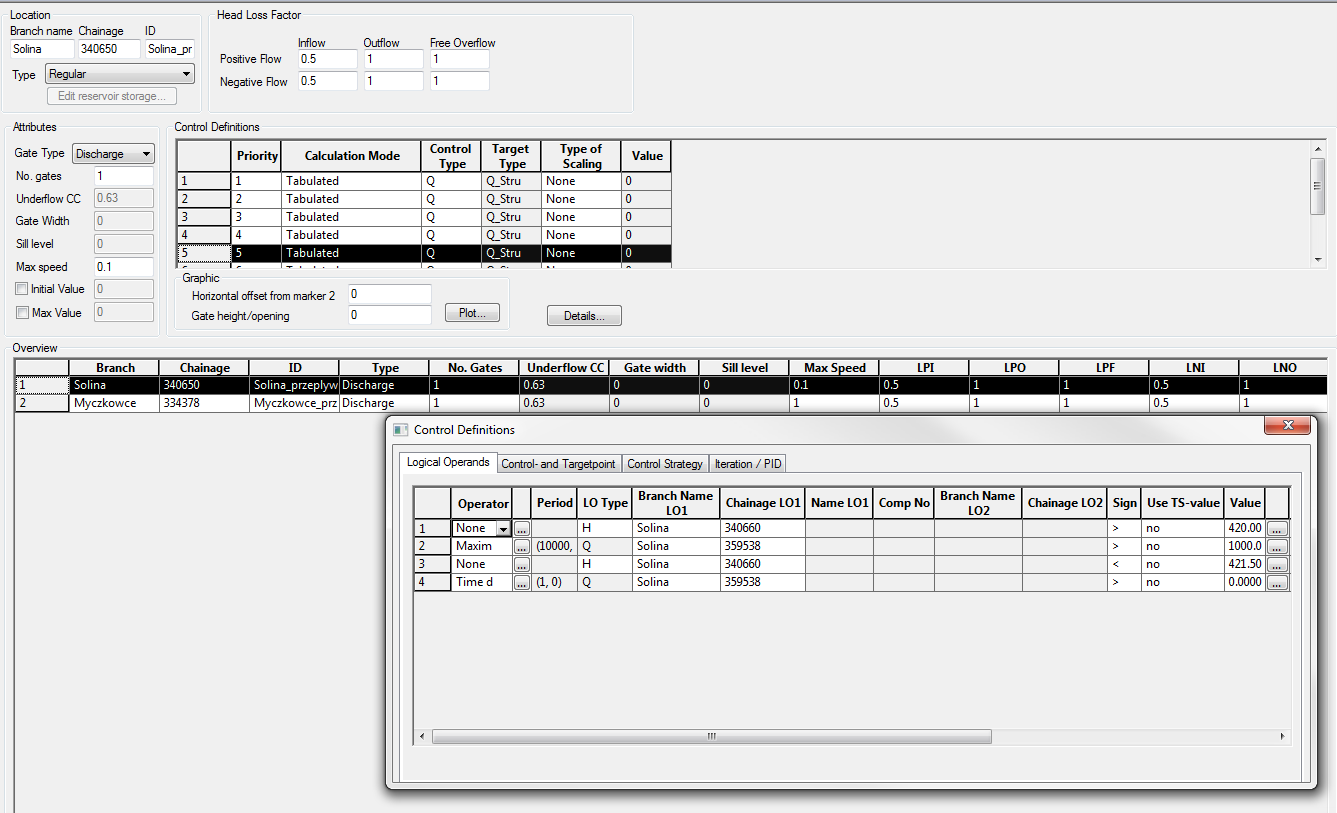1337x813 pixels.
Task: Click Edit reservoir storage button
Action: [x=112, y=96]
